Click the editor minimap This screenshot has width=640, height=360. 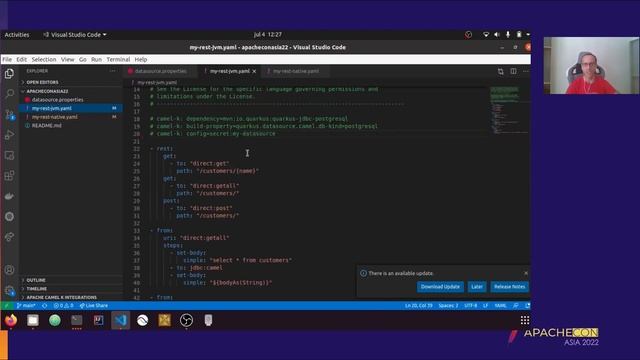click(x=508, y=110)
